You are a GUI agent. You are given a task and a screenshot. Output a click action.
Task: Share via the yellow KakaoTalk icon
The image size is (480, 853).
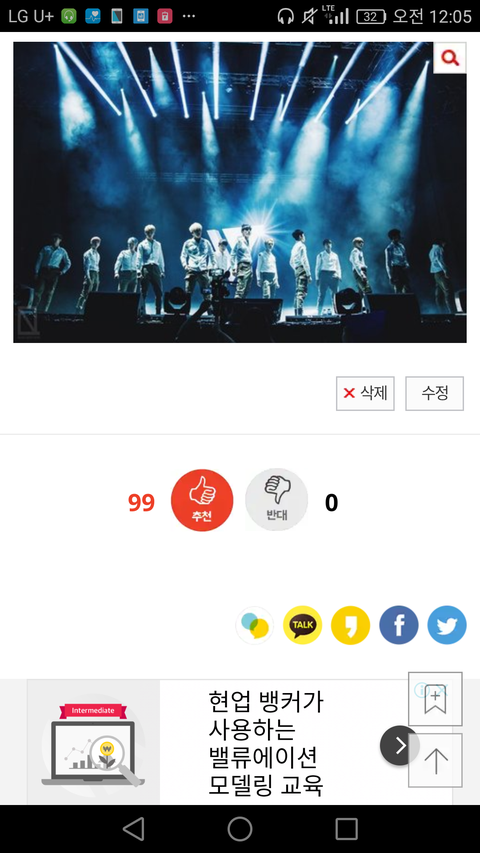303,626
